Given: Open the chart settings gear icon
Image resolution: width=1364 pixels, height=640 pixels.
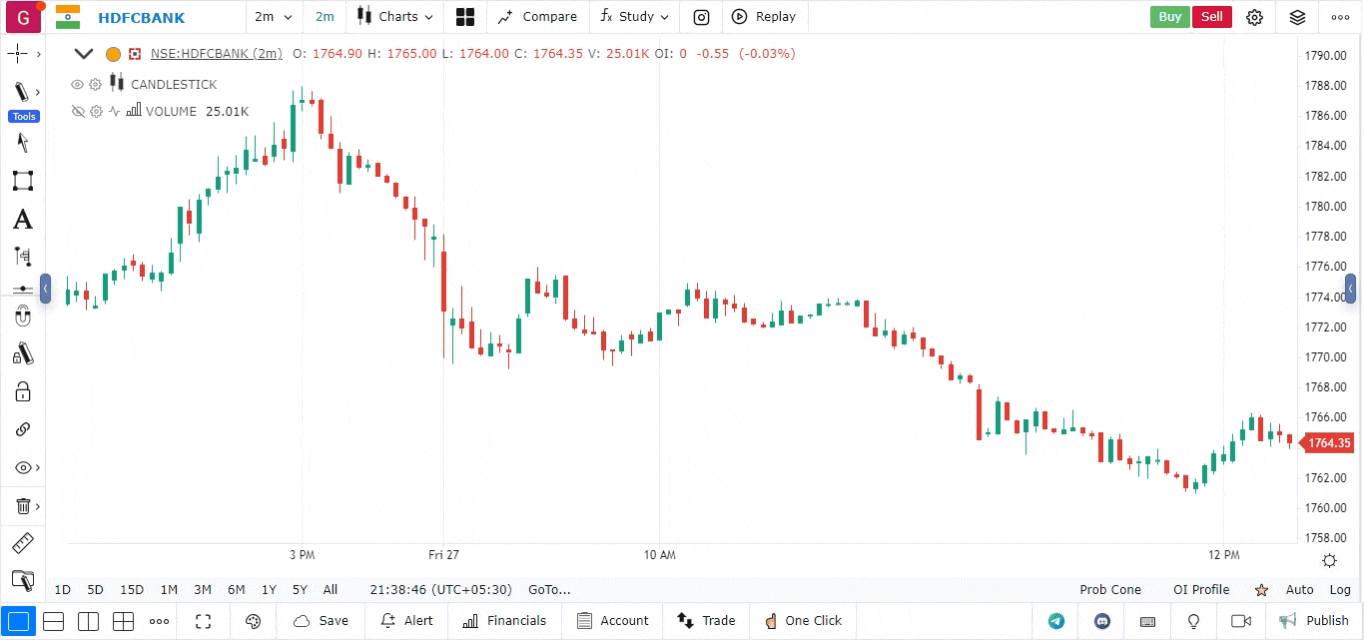Looking at the screenshot, I should (1254, 17).
